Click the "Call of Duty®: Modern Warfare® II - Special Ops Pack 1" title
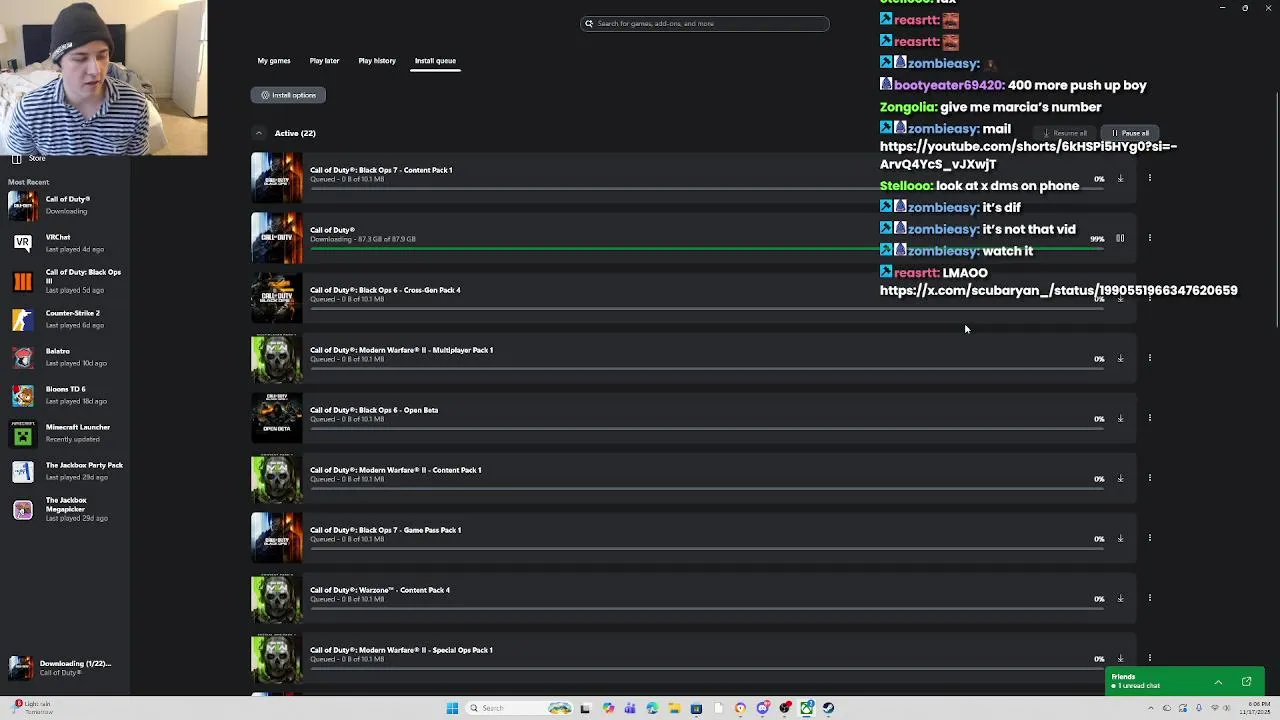The image size is (1280, 720). click(401, 650)
